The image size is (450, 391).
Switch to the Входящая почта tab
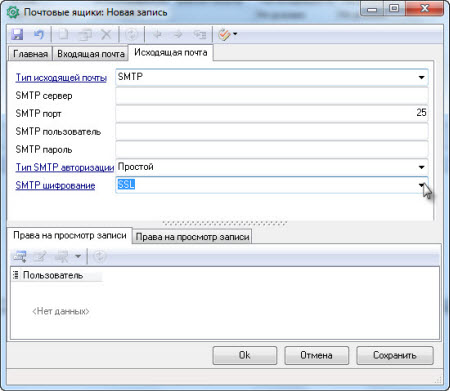click(x=91, y=54)
